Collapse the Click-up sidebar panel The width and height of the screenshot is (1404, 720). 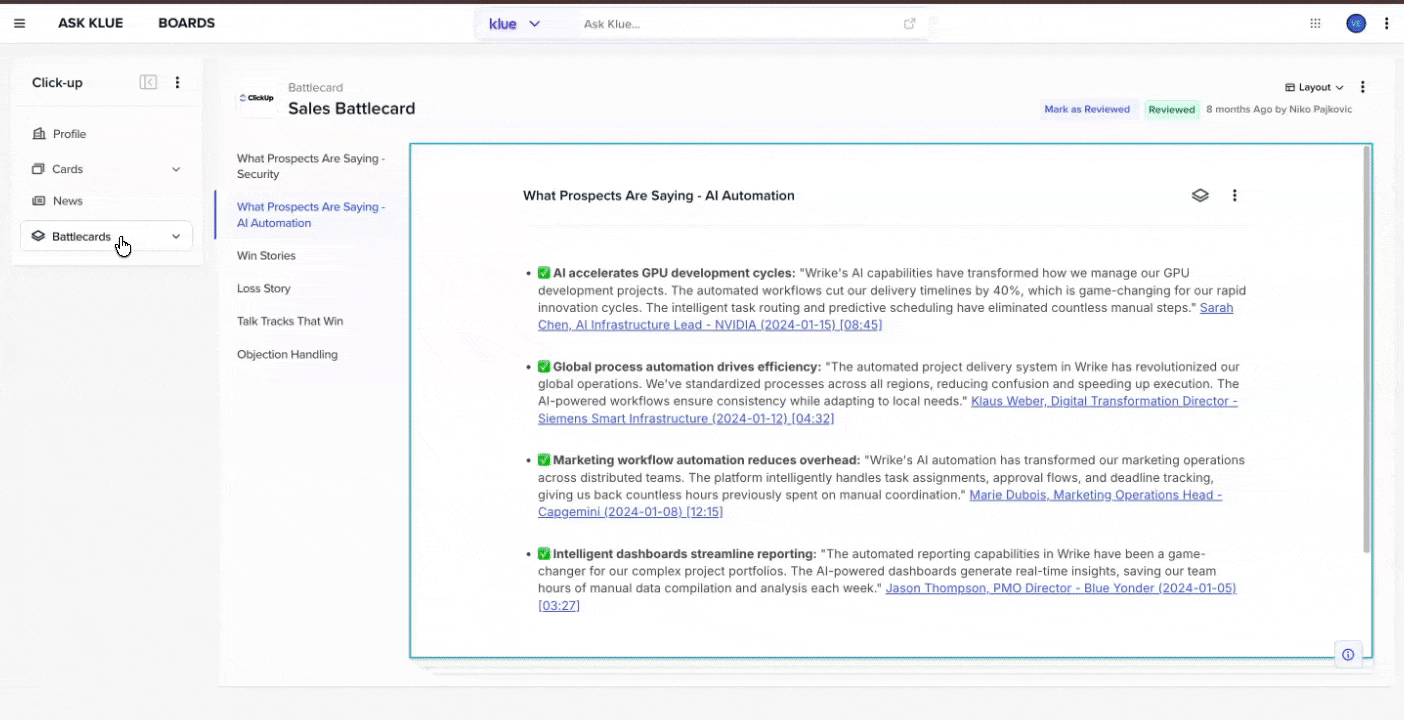[148, 82]
